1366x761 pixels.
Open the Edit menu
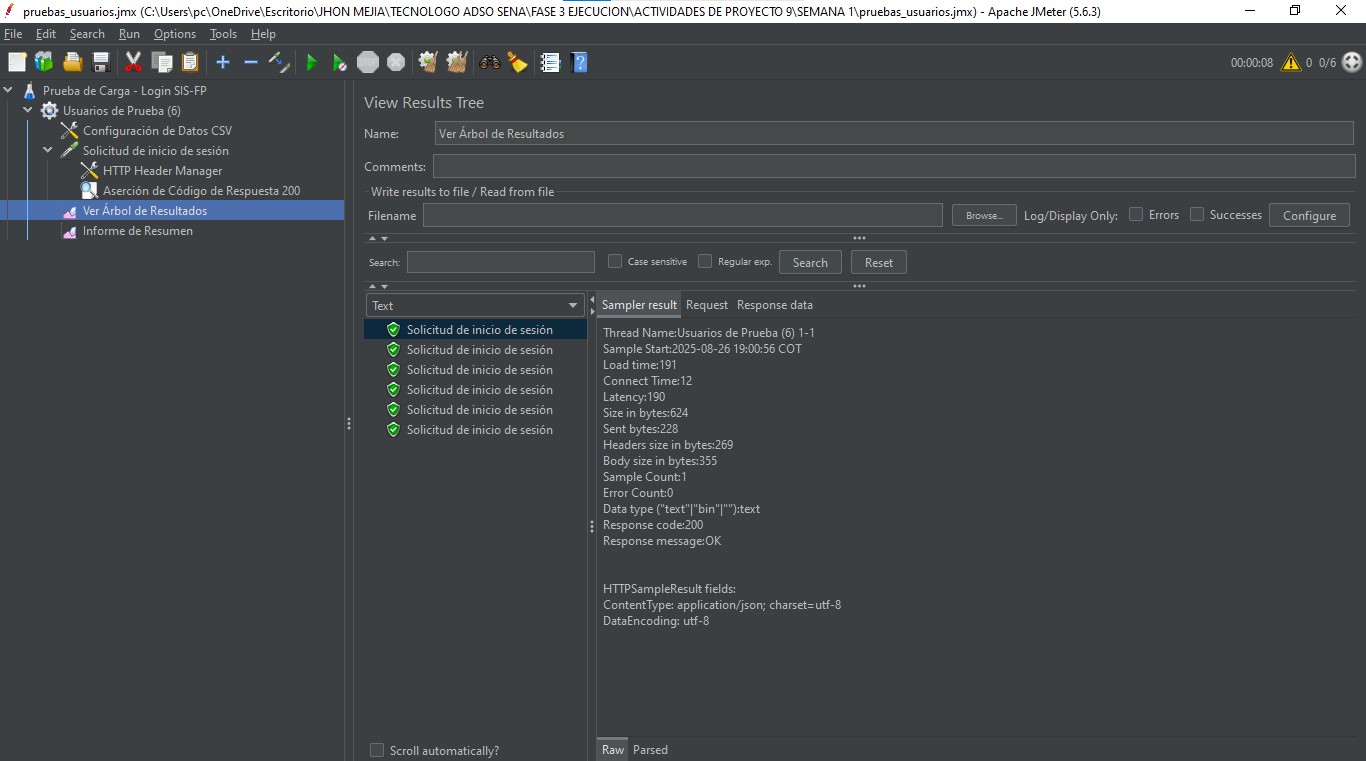[x=46, y=34]
